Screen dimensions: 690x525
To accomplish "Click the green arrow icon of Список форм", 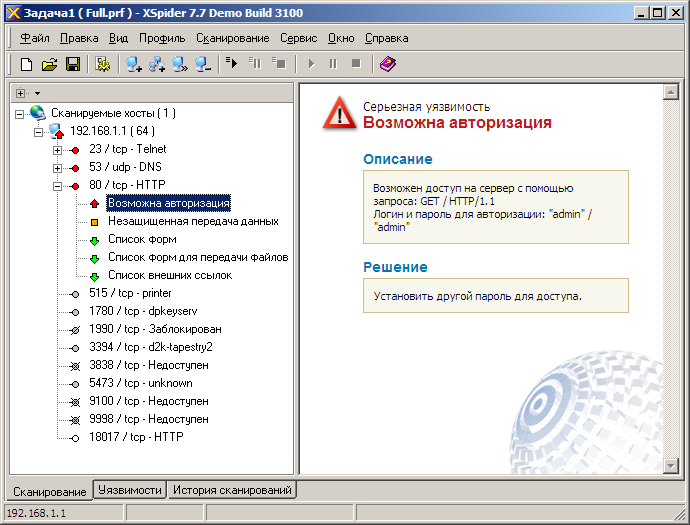I will click(x=94, y=241).
